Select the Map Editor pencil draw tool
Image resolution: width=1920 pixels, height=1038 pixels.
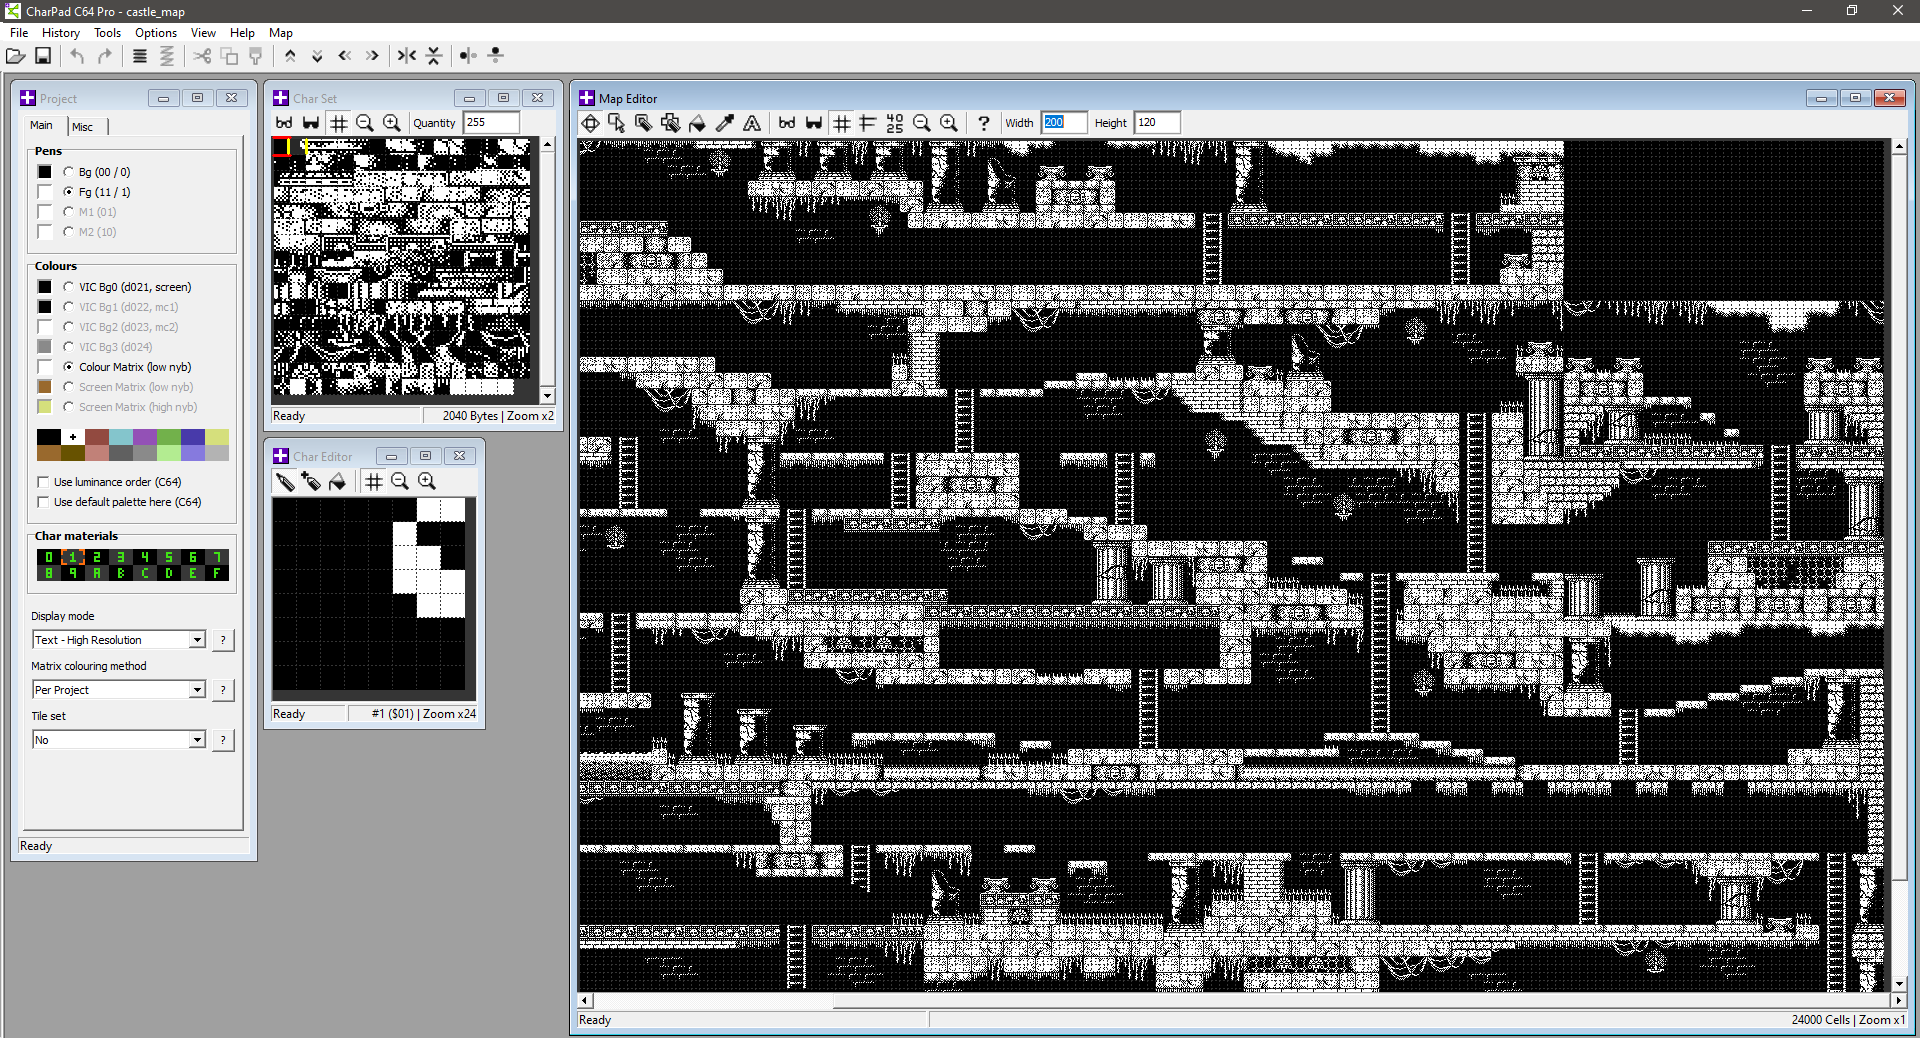pyautogui.click(x=644, y=123)
